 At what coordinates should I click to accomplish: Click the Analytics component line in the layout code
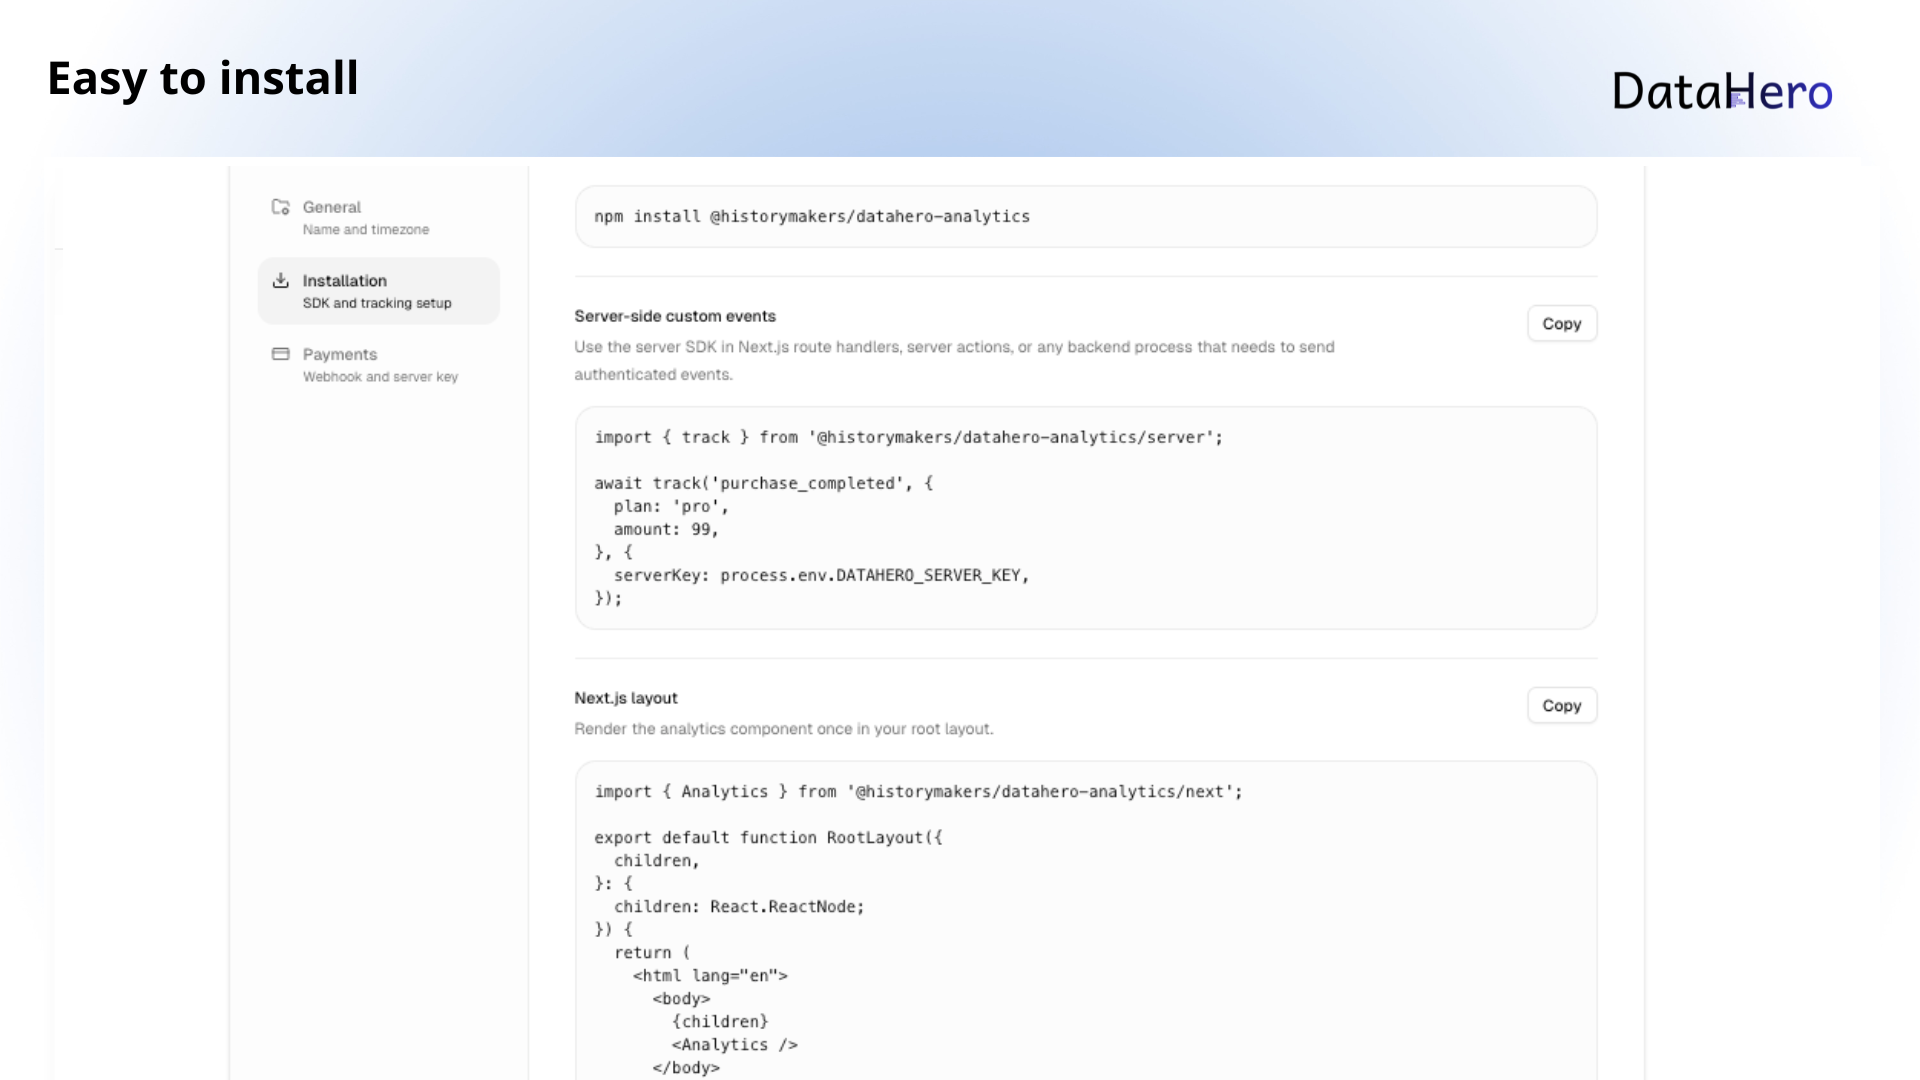[x=735, y=1044]
